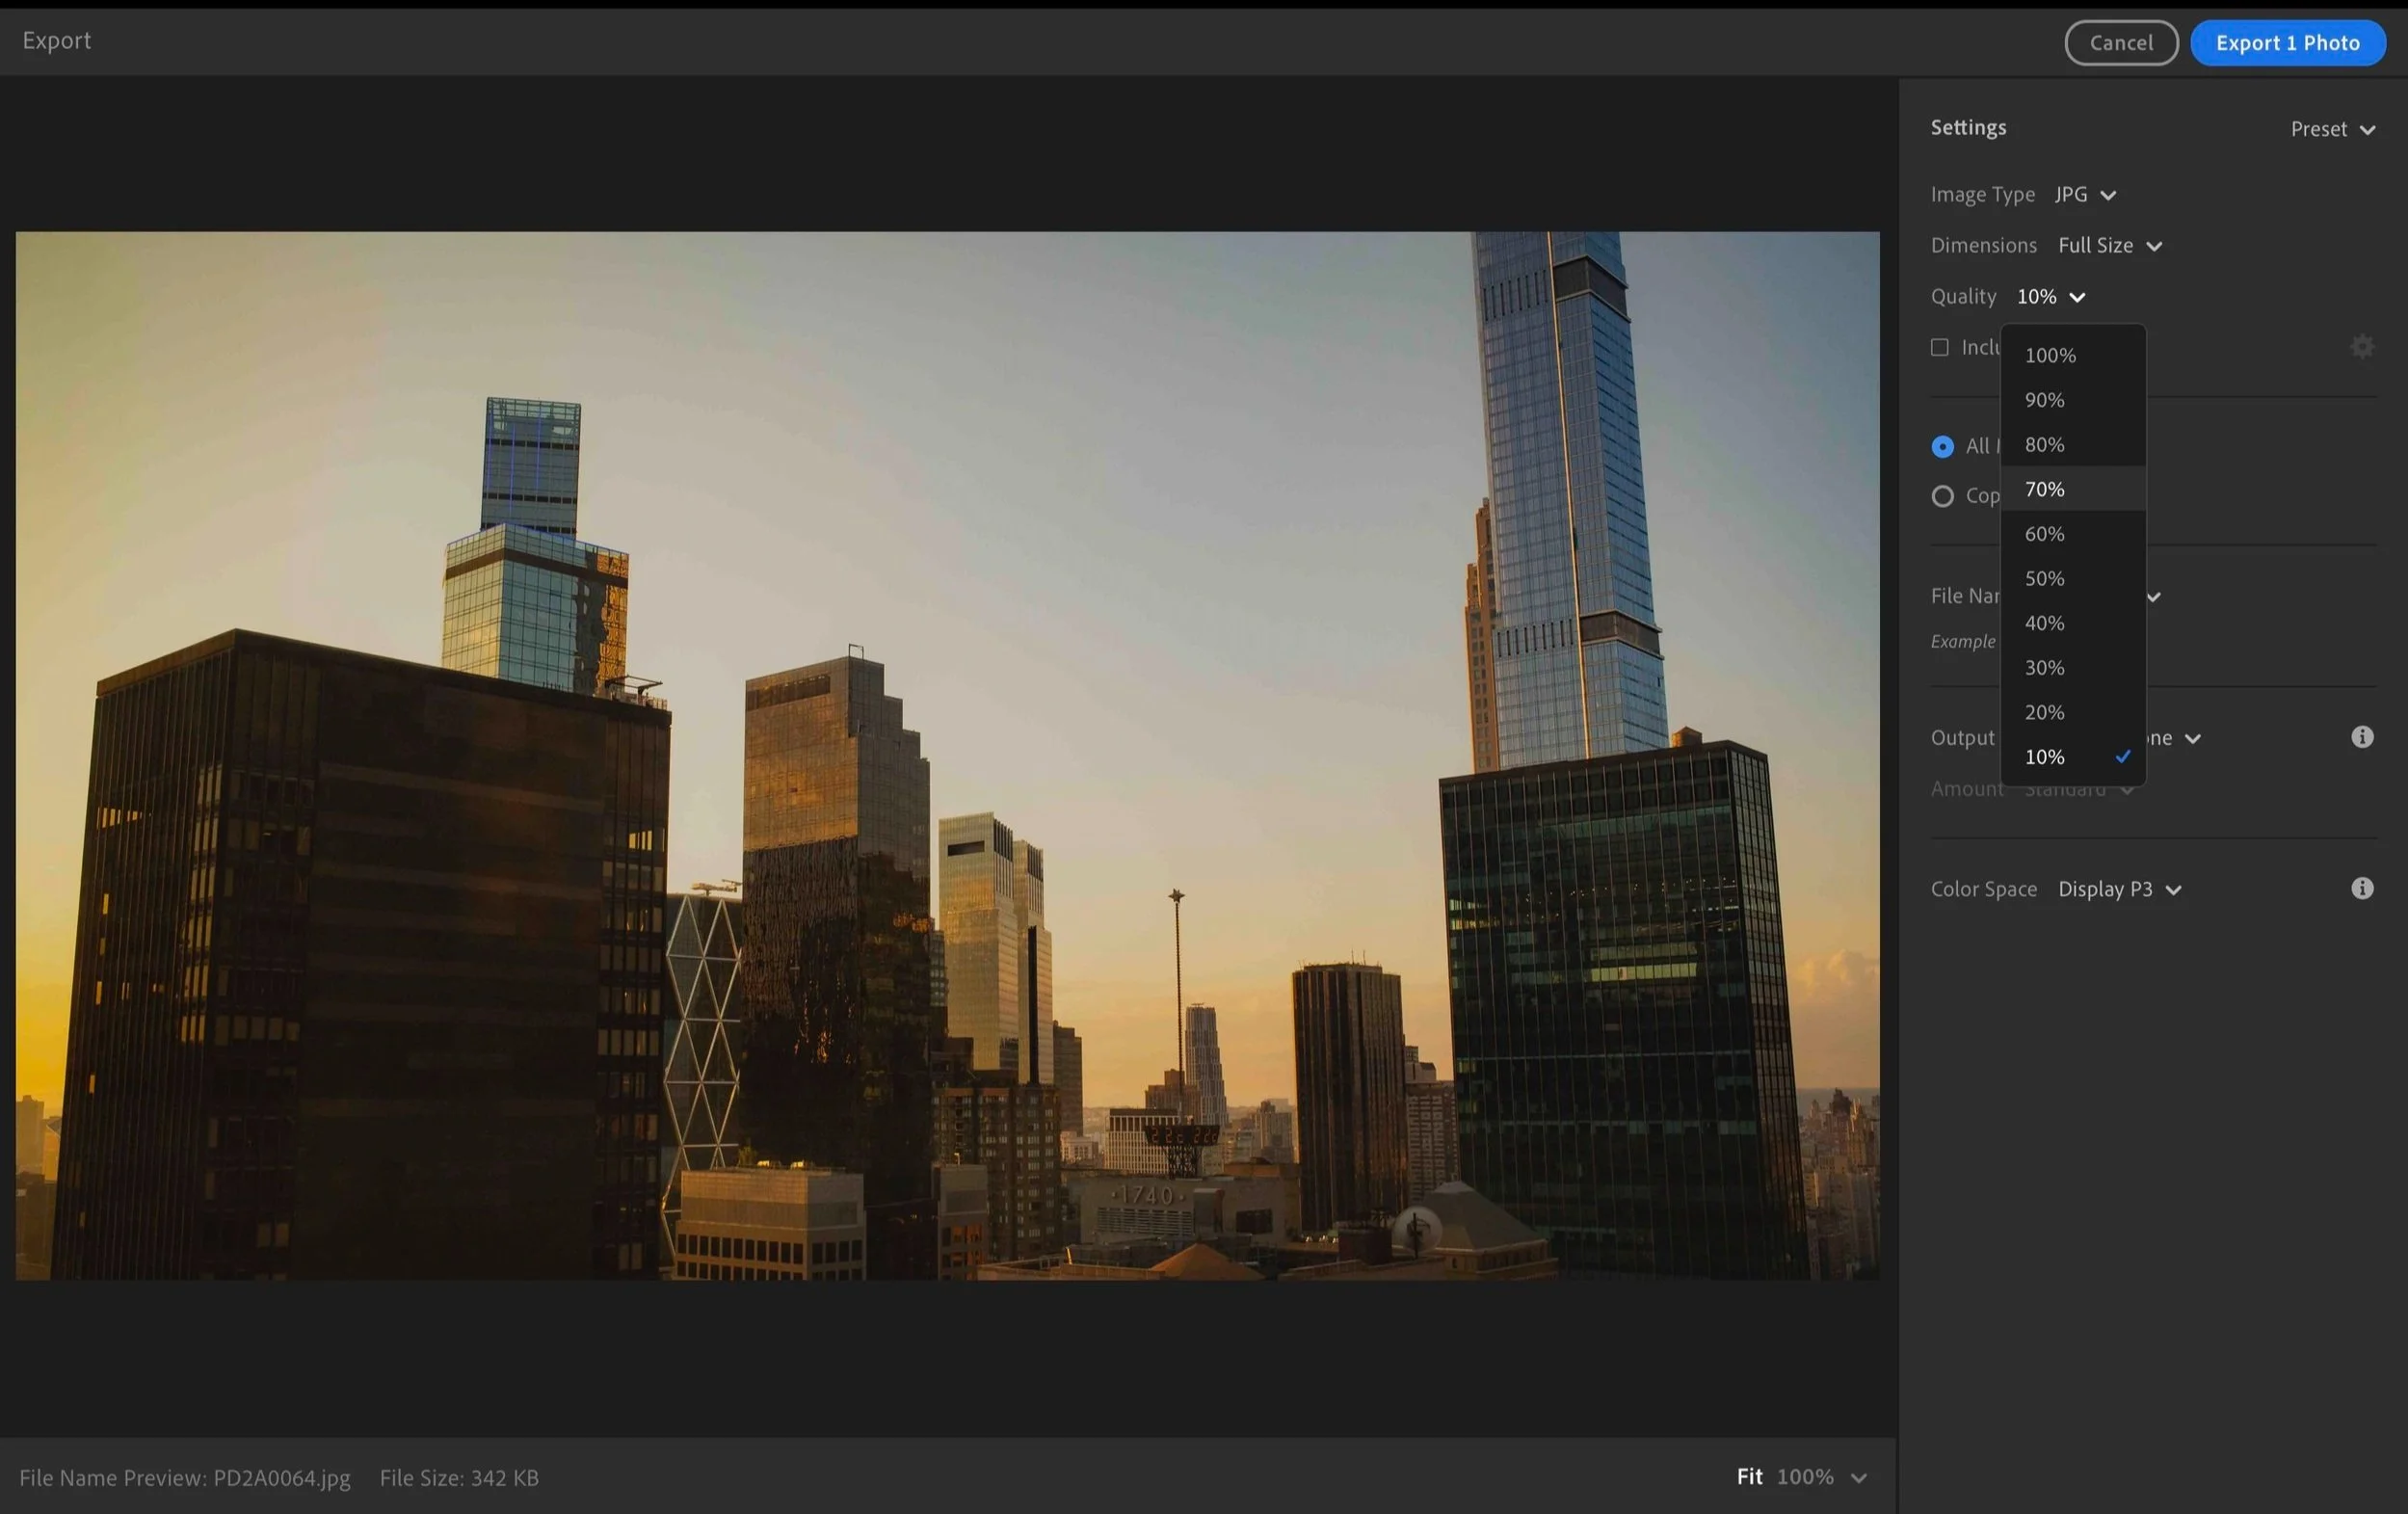This screenshot has height=1514, width=2408.
Task: Select 70% from the Quality list
Action: [x=2044, y=489]
